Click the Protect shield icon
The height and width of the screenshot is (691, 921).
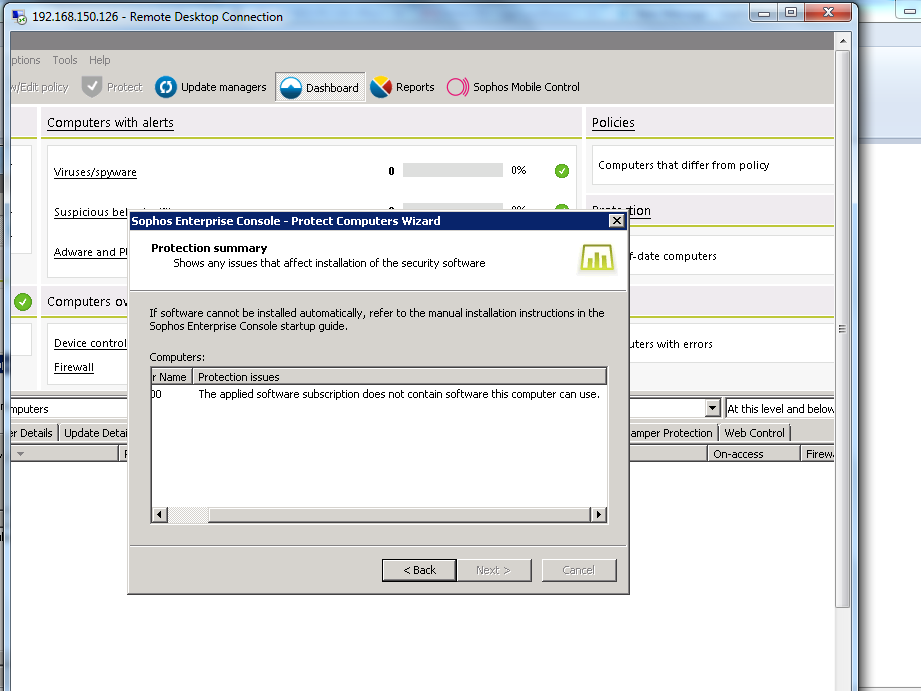(x=92, y=87)
